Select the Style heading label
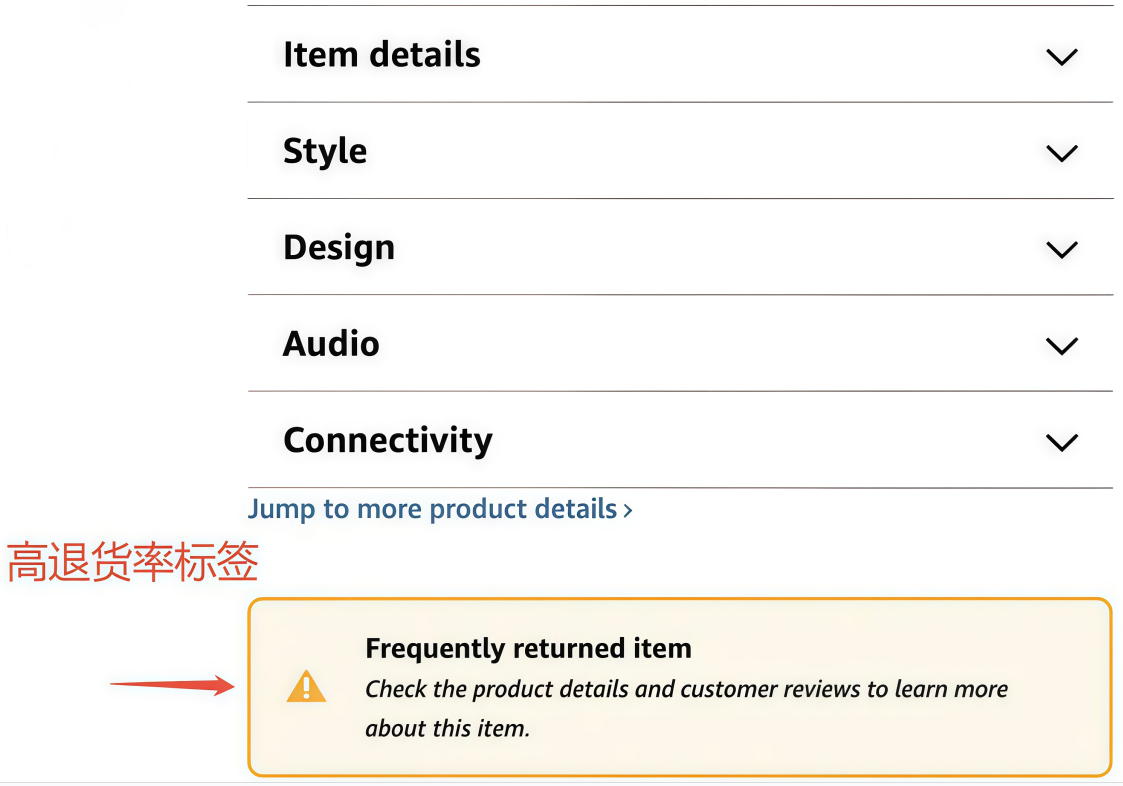Screen dimensions: 1123x786 [325, 151]
